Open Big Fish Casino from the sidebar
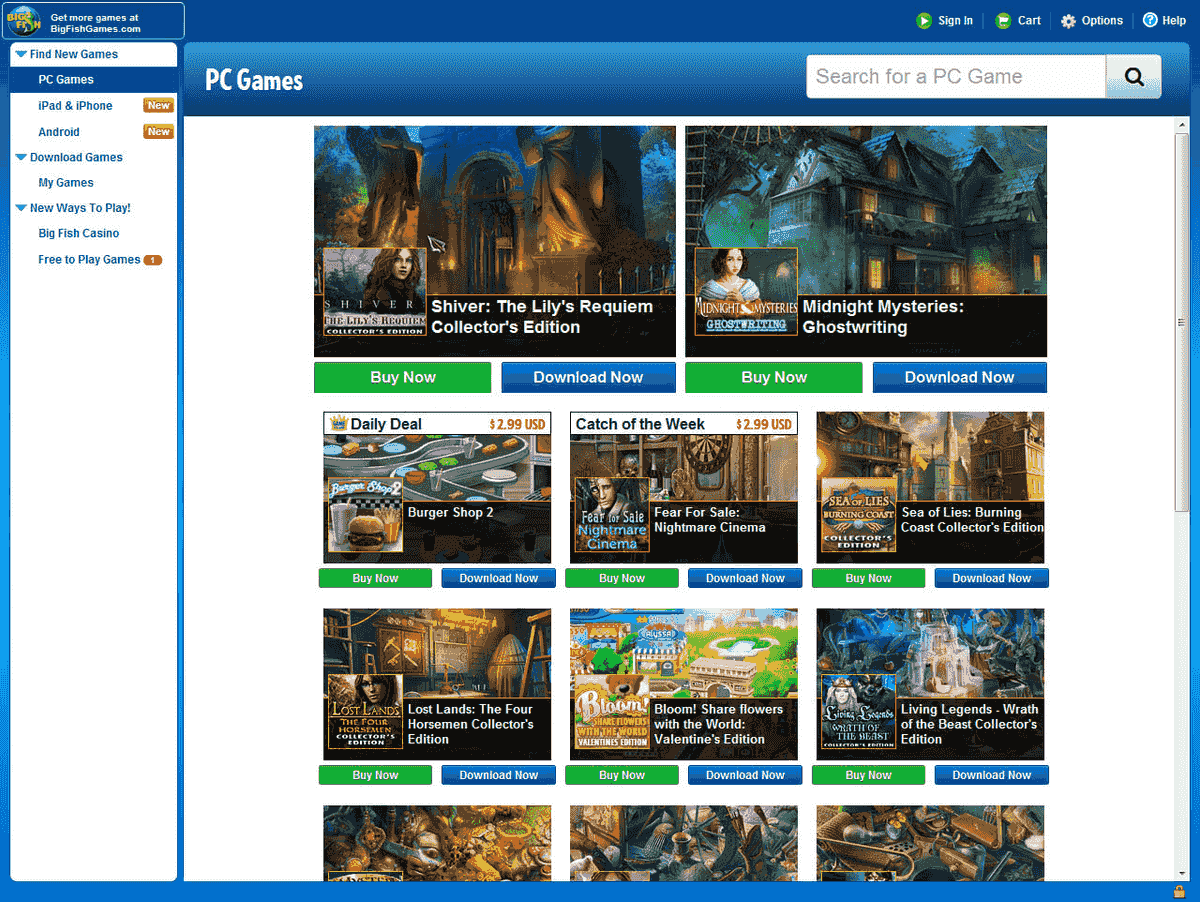Viewport: 1200px width, 902px height. point(79,233)
